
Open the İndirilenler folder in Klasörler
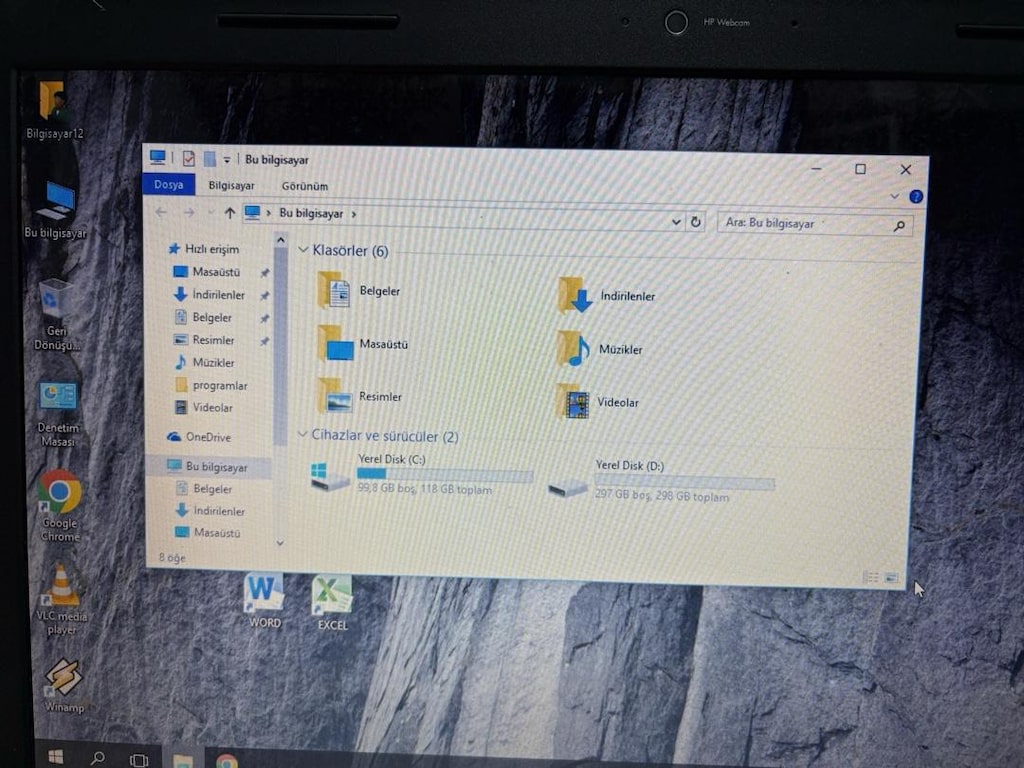point(606,295)
